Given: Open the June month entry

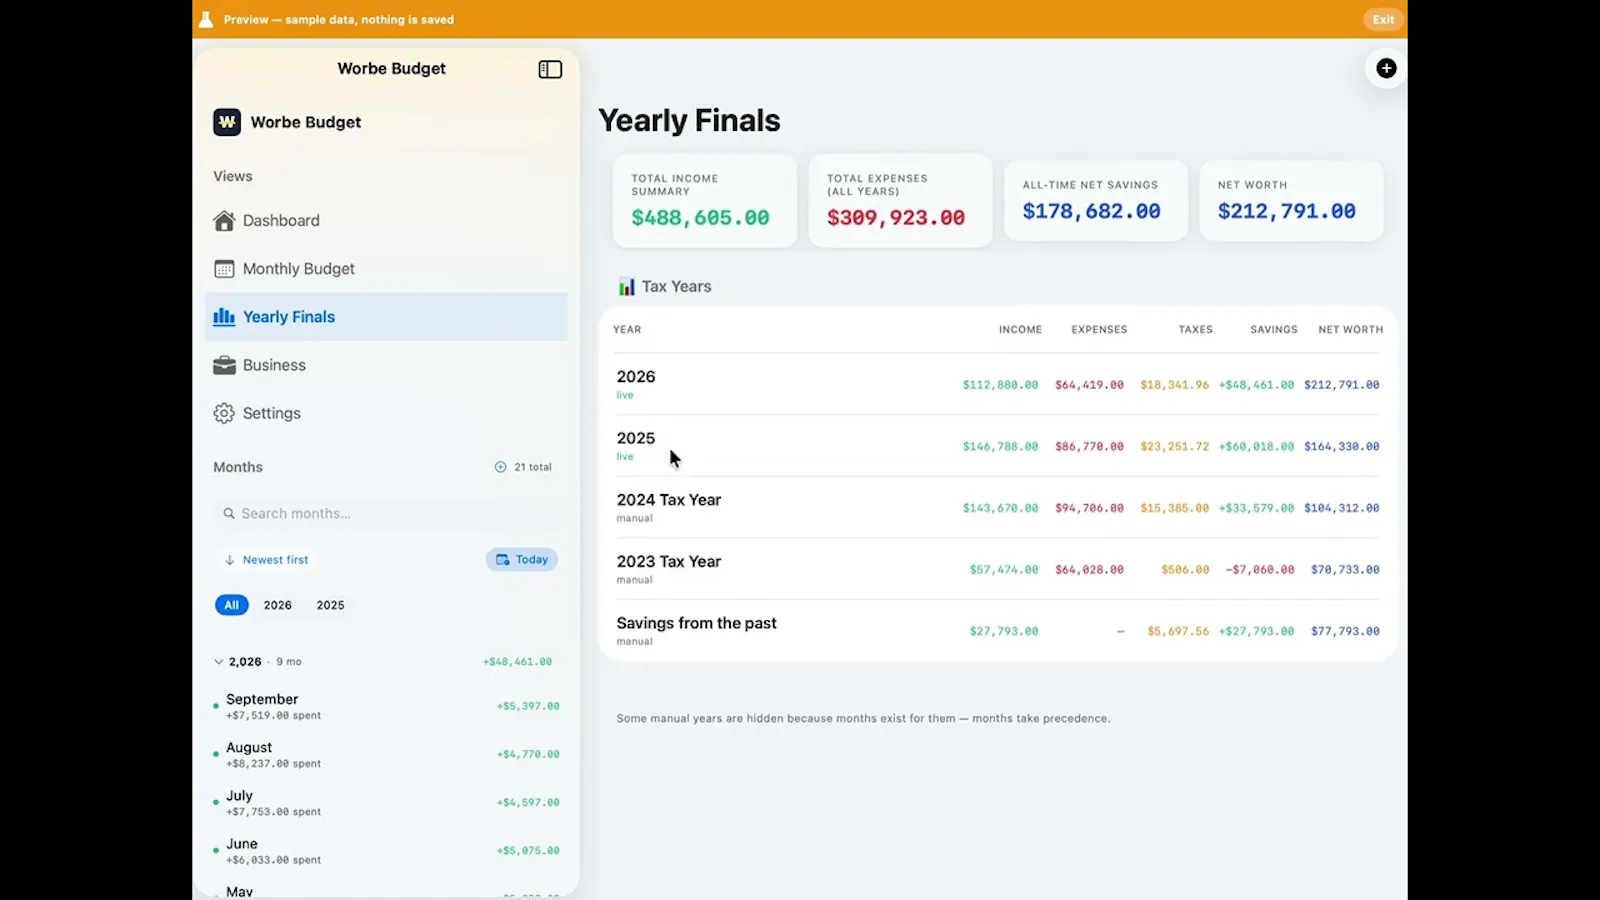Looking at the screenshot, I should click(x=386, y=850).
